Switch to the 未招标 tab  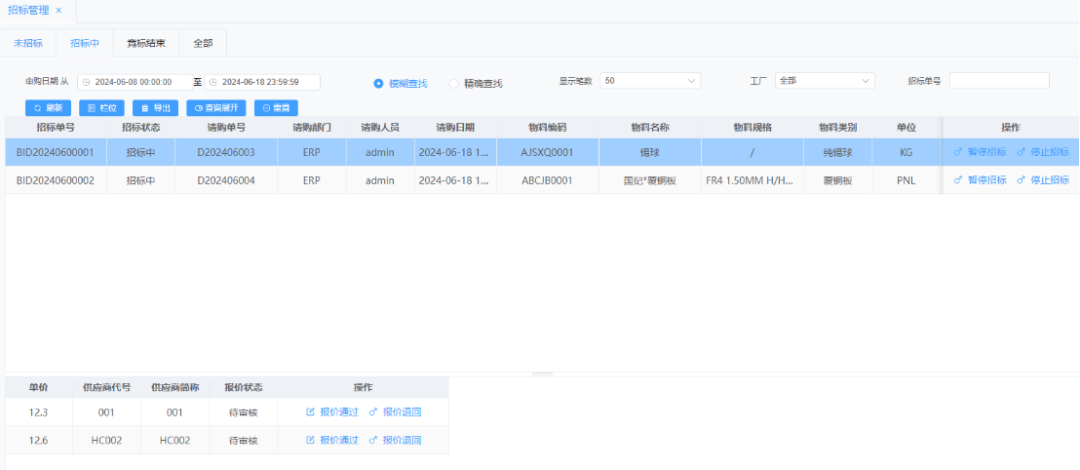point(28,43)
